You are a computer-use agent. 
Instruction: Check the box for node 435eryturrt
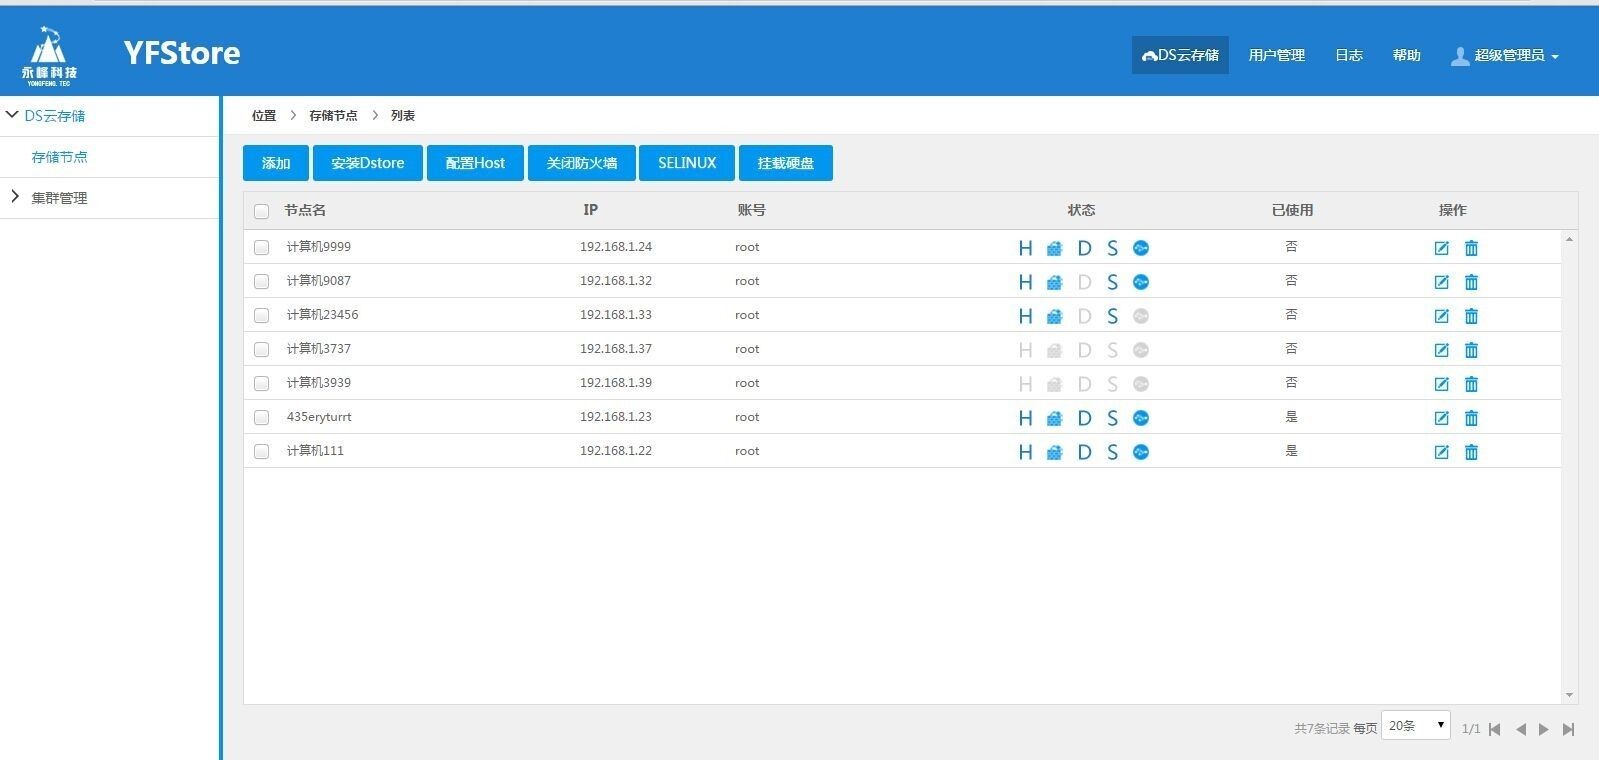[x=261, y=417]
